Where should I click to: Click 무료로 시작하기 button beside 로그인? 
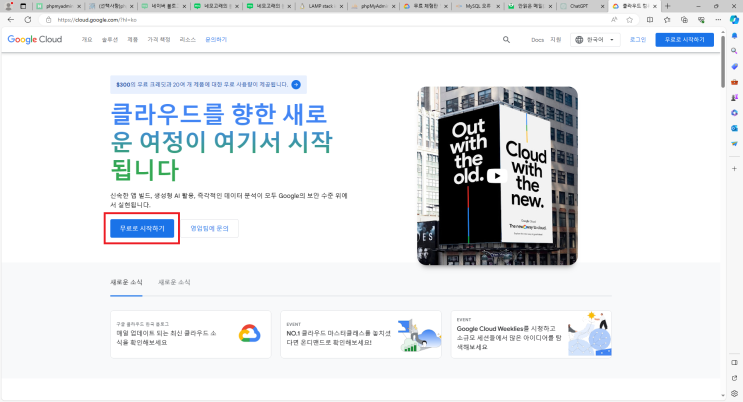(684, 40)
